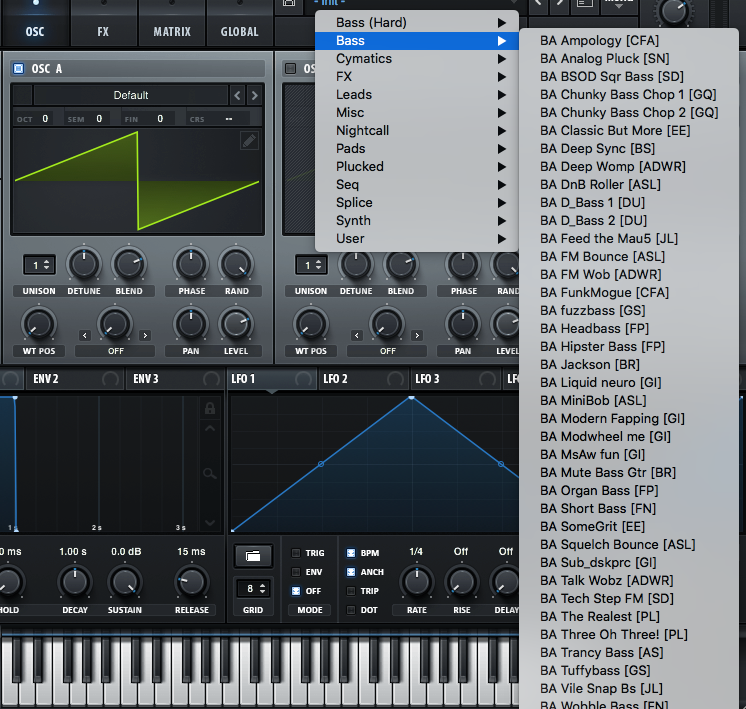746x709 pixels.
Task: Enable the OSC A power toggle
Action: pos(19,69)
